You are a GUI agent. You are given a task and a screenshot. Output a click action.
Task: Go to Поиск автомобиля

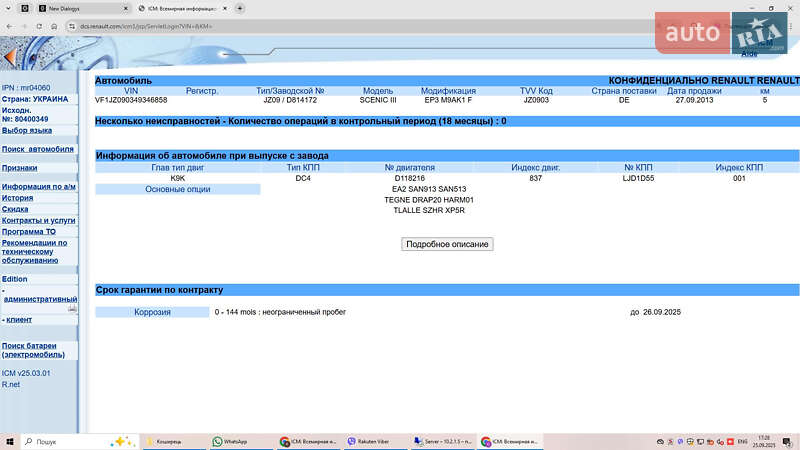38,149
